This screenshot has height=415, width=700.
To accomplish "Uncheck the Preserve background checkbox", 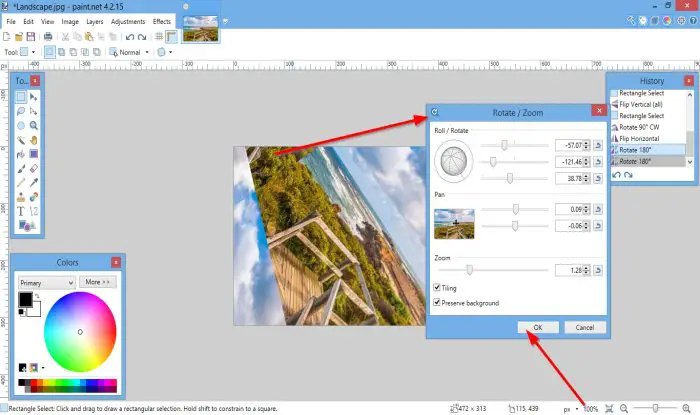I will (437, 302).
